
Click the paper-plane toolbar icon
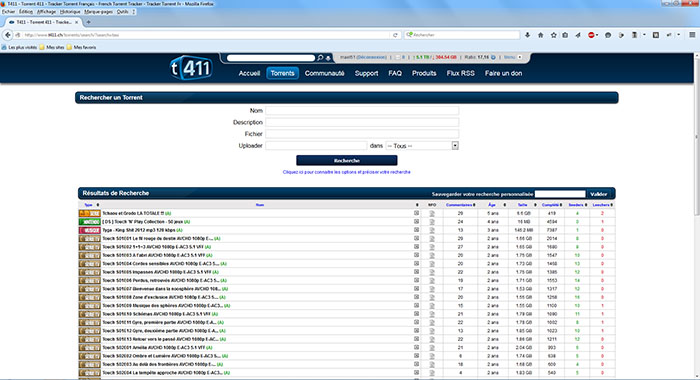pyautogui.click(x=578, y=35)
